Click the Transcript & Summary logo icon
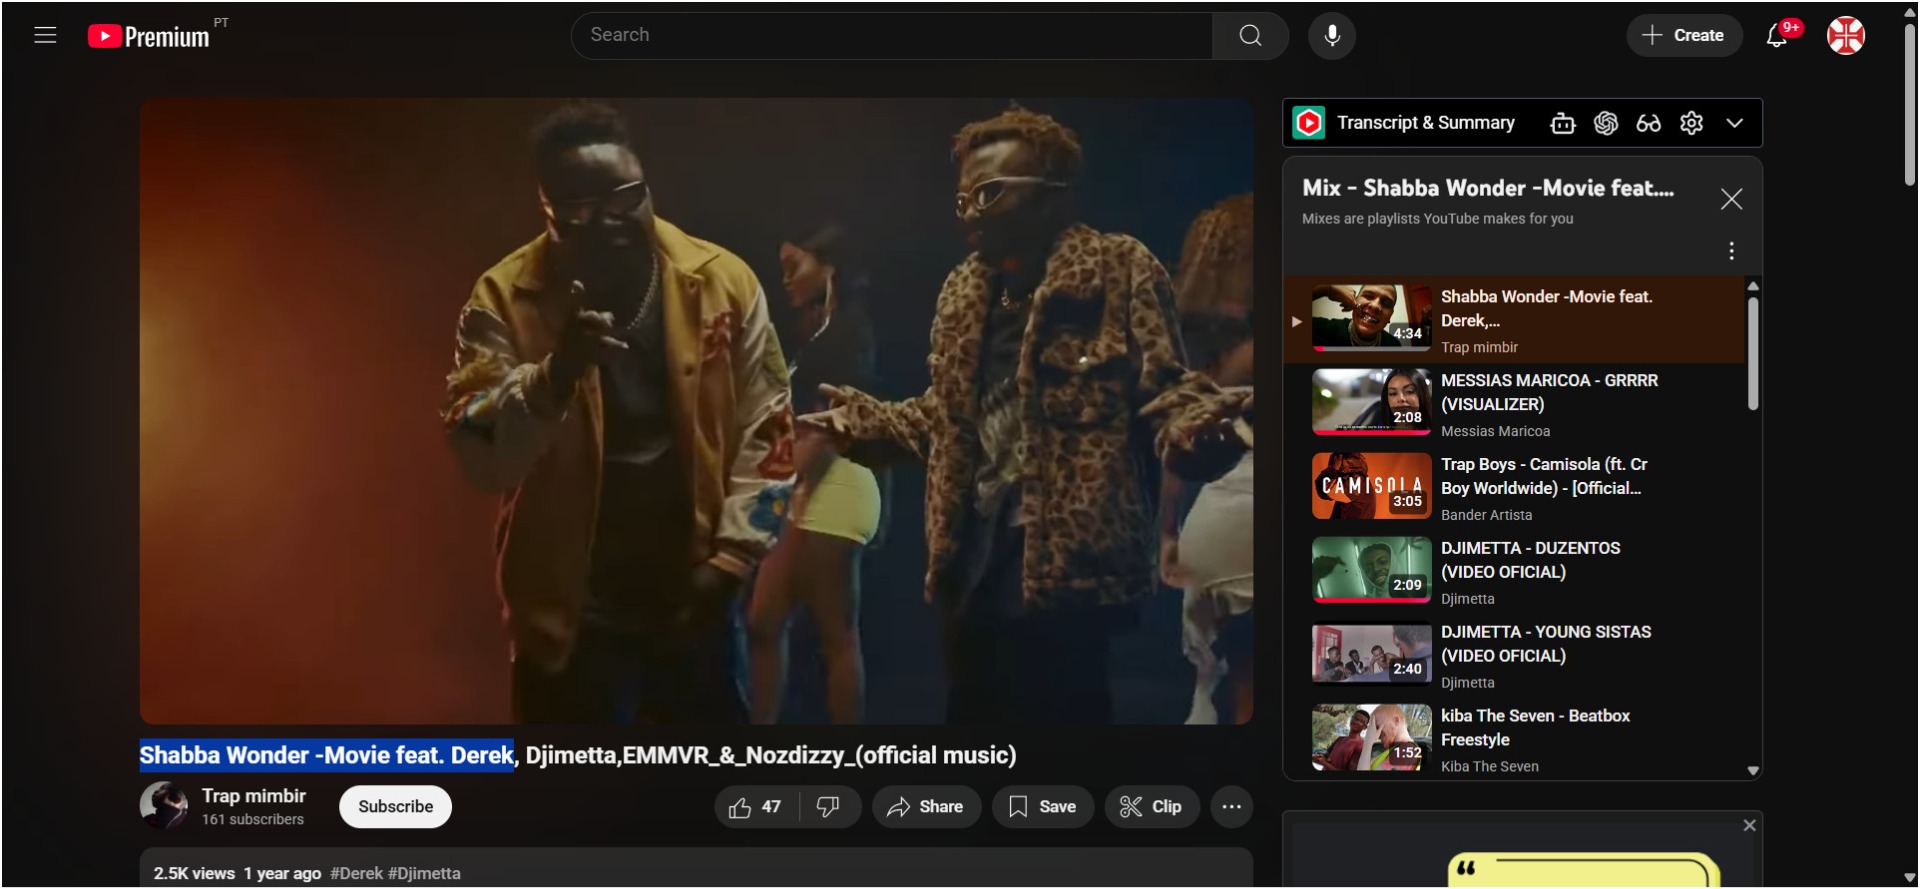Screen dimensions: 1920x889 pyautogui.click(x=1309, y=123)
